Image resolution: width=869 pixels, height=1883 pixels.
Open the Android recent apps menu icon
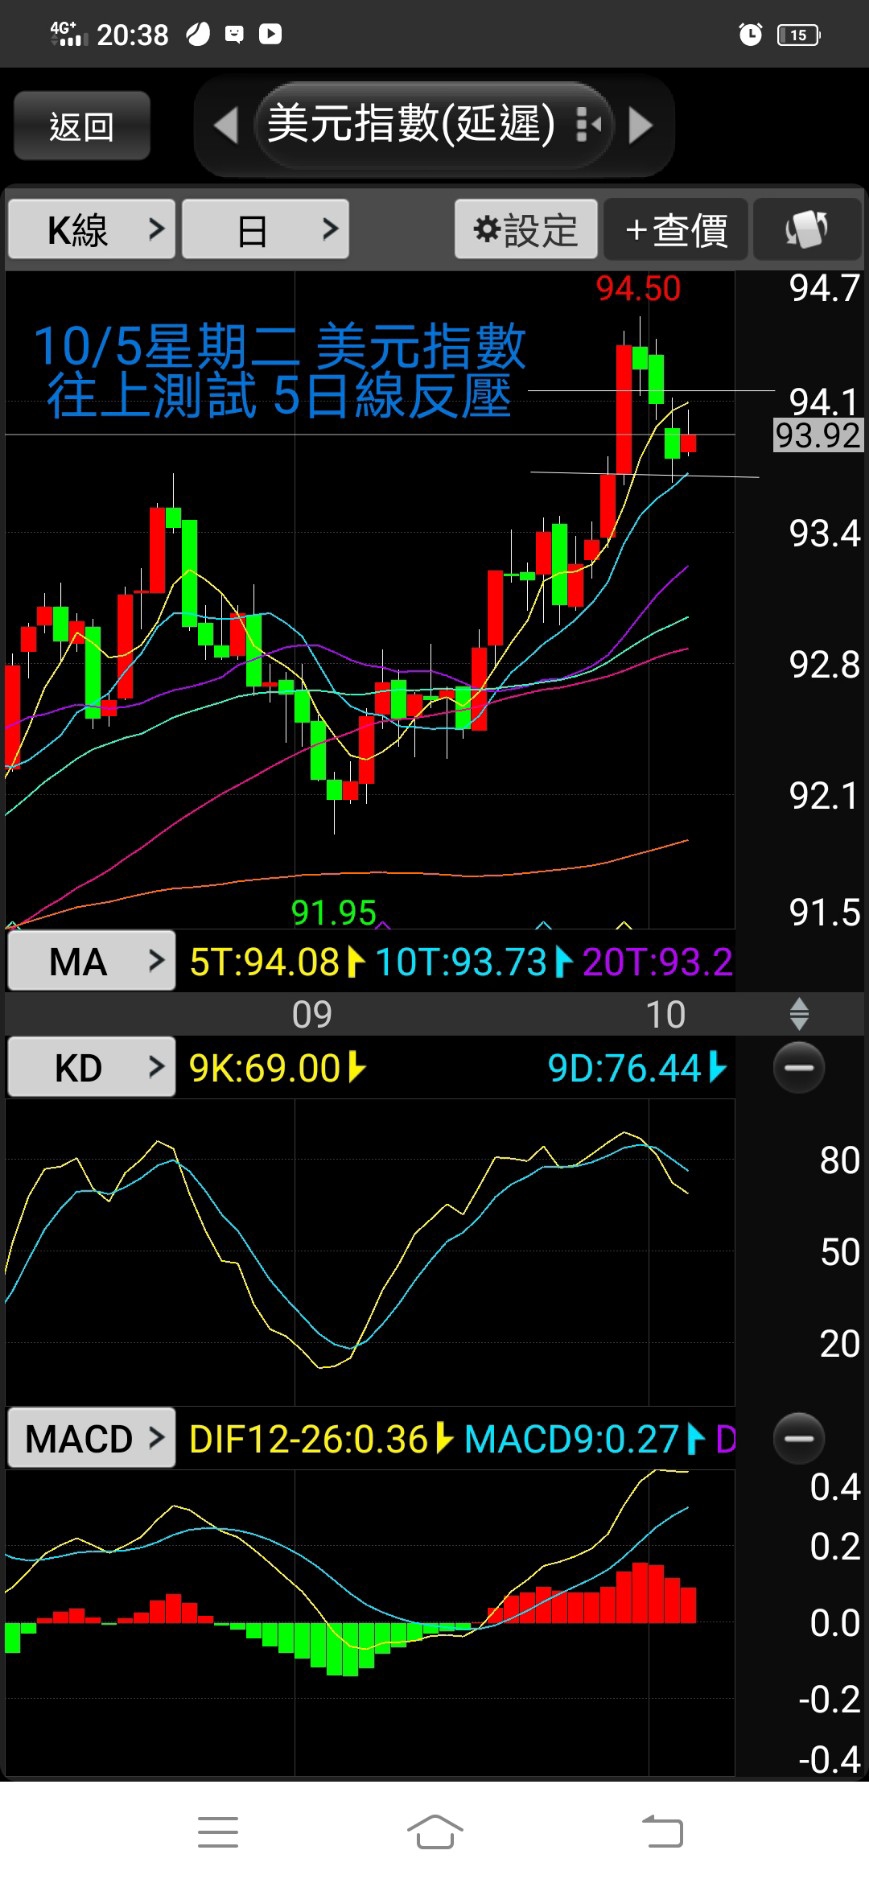[x=218, y=1832]
